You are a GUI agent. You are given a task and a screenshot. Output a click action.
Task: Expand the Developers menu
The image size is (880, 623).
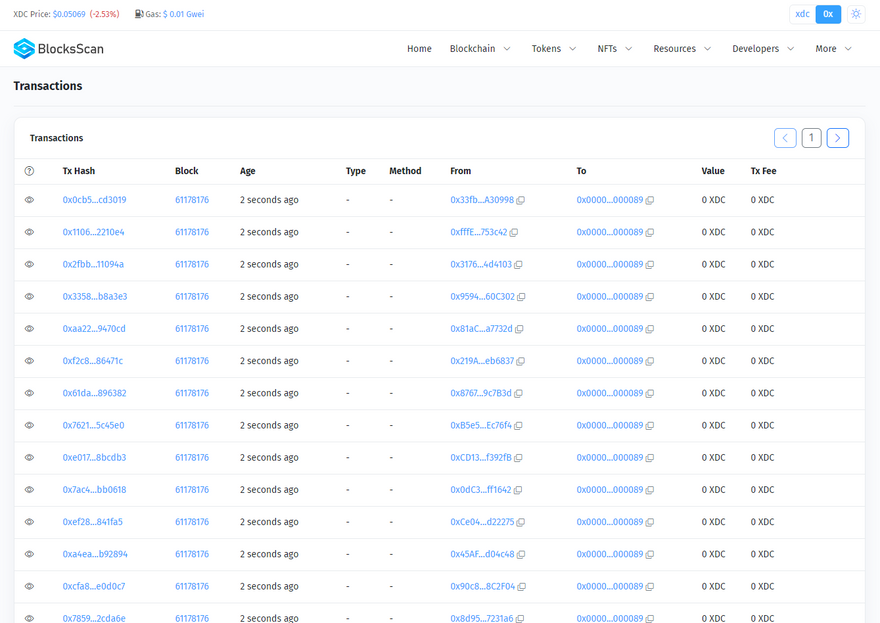click(763, 49)
